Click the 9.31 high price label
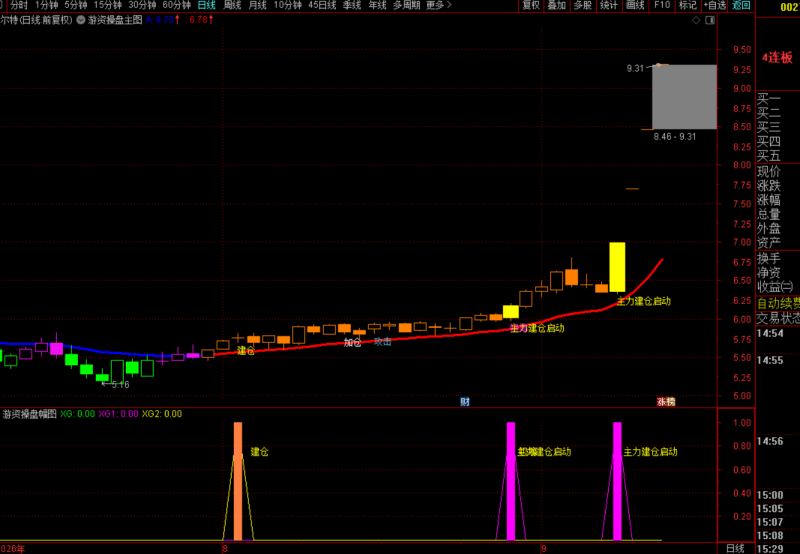Viewport: 800px width, 554px height. 635,68
